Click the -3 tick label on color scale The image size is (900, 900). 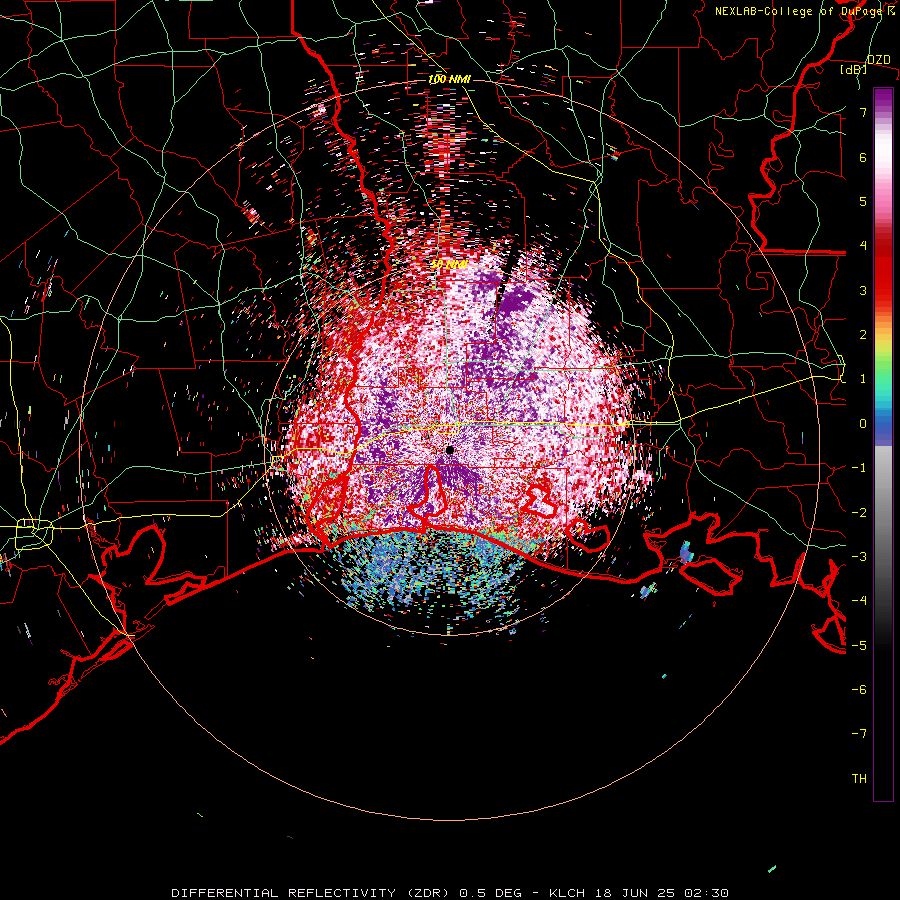pos(859,556)
